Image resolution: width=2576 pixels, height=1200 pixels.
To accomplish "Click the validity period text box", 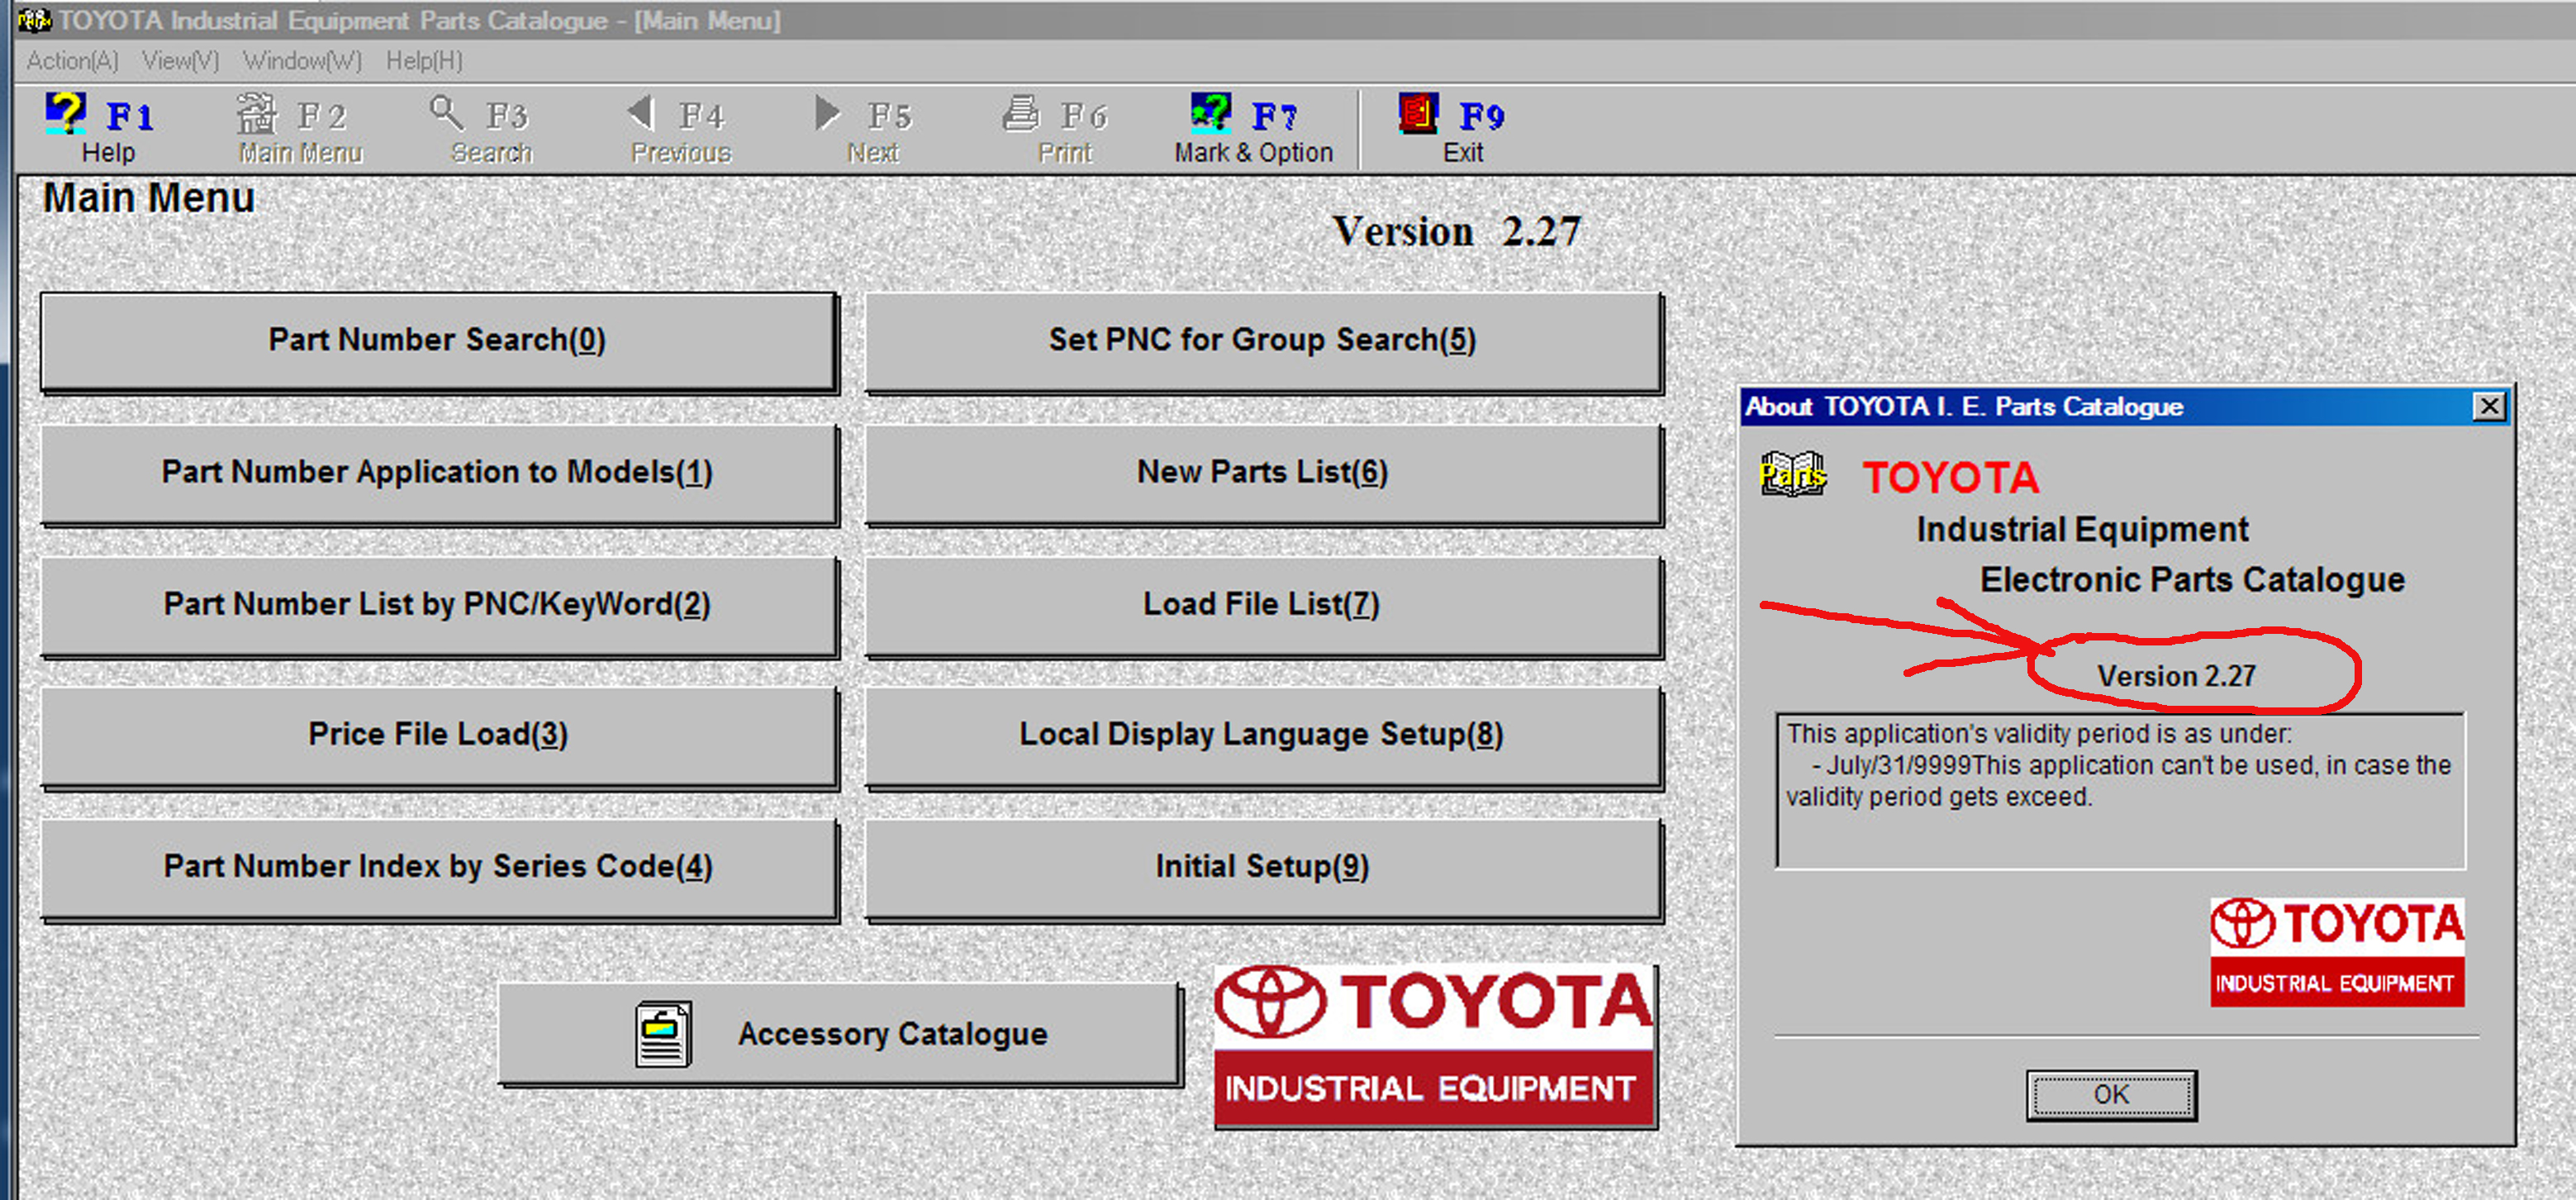I will [x=2119, y=790].
